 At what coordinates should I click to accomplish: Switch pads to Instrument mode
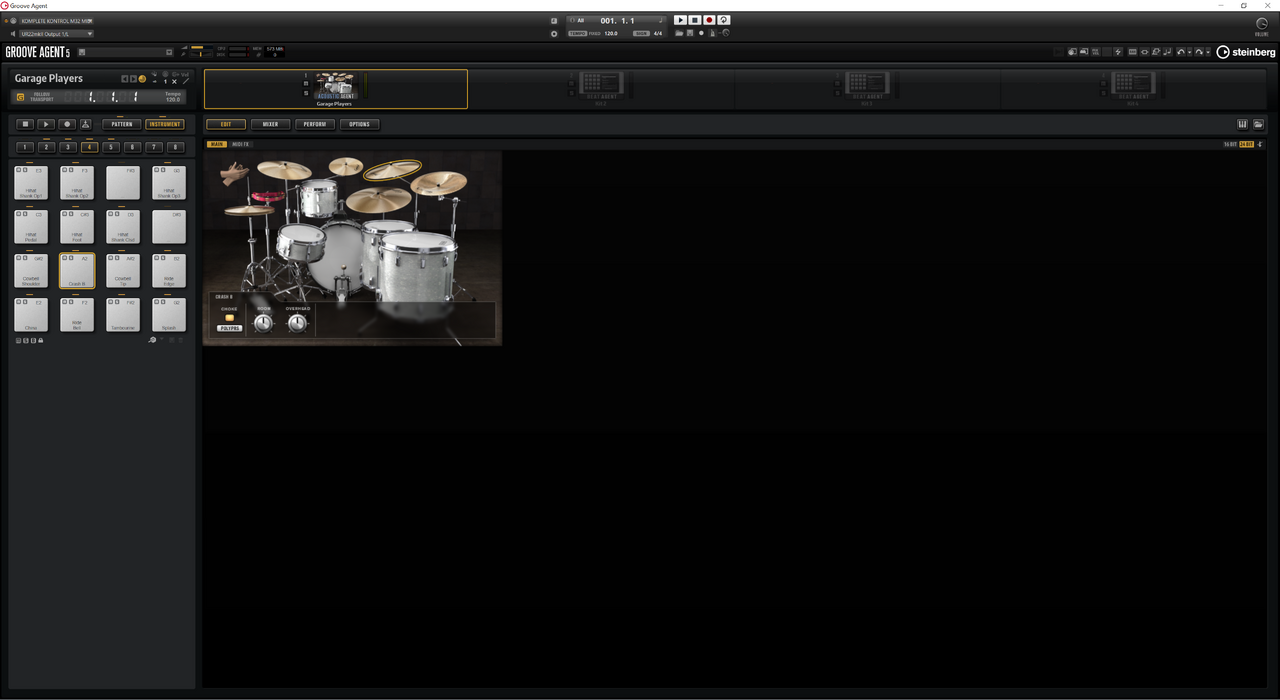(x=165, y=124)
